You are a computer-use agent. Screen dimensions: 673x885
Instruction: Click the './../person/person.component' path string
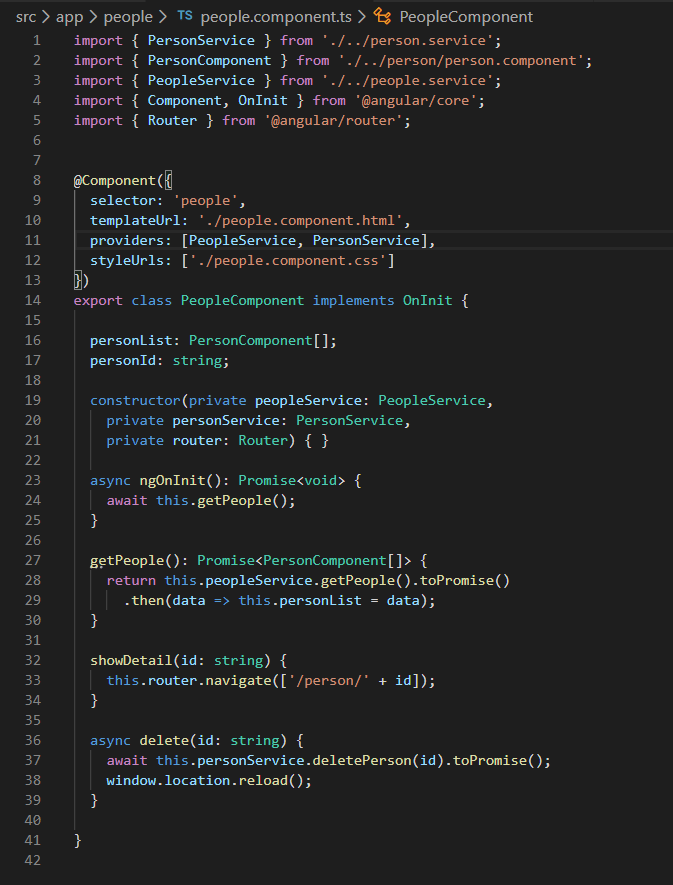click(461, 60)
